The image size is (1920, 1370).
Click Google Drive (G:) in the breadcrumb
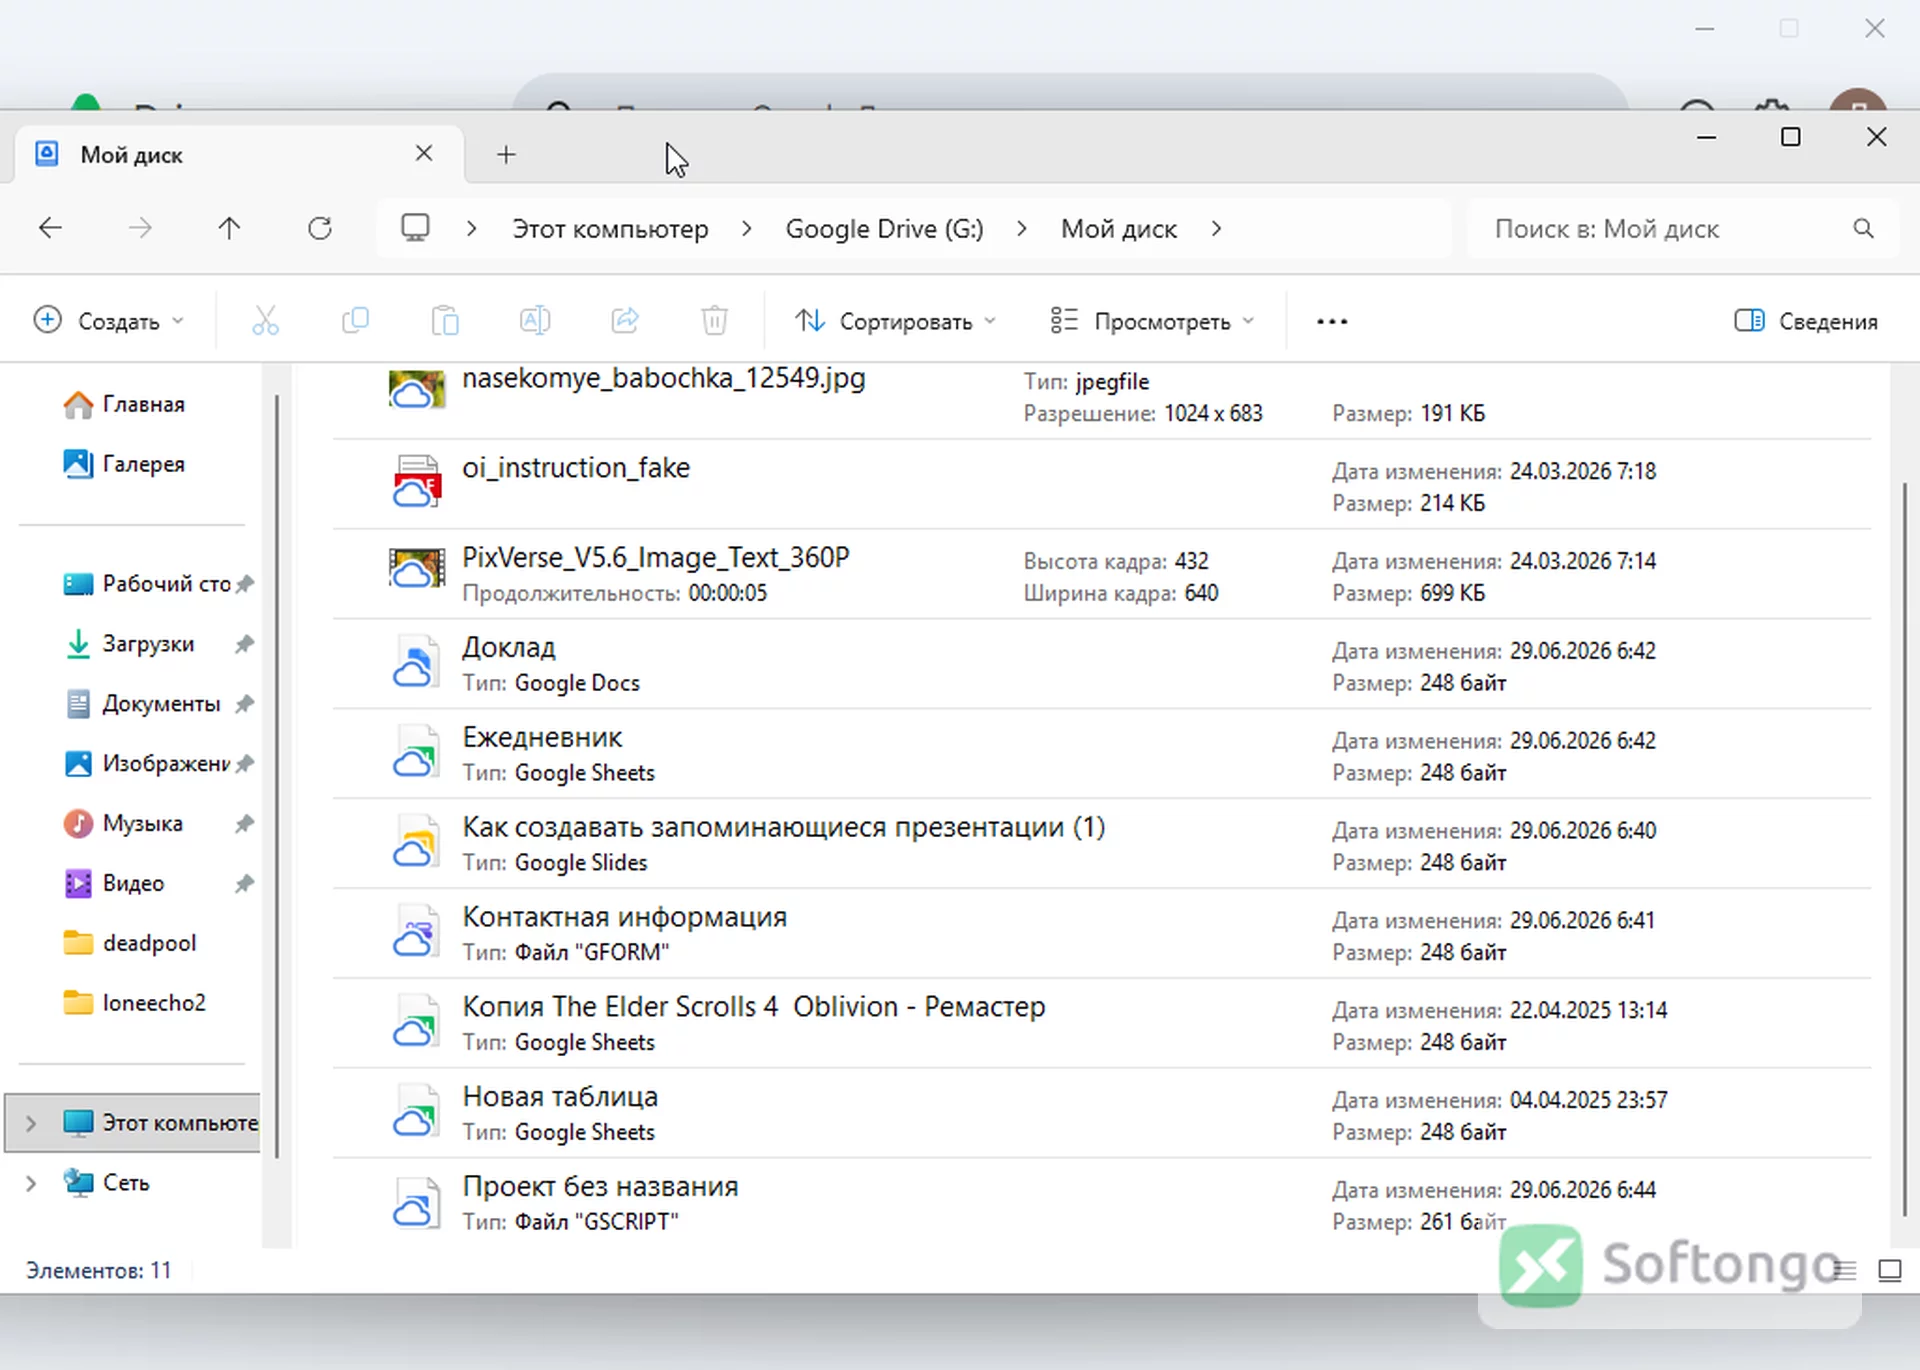coord(884,229)
